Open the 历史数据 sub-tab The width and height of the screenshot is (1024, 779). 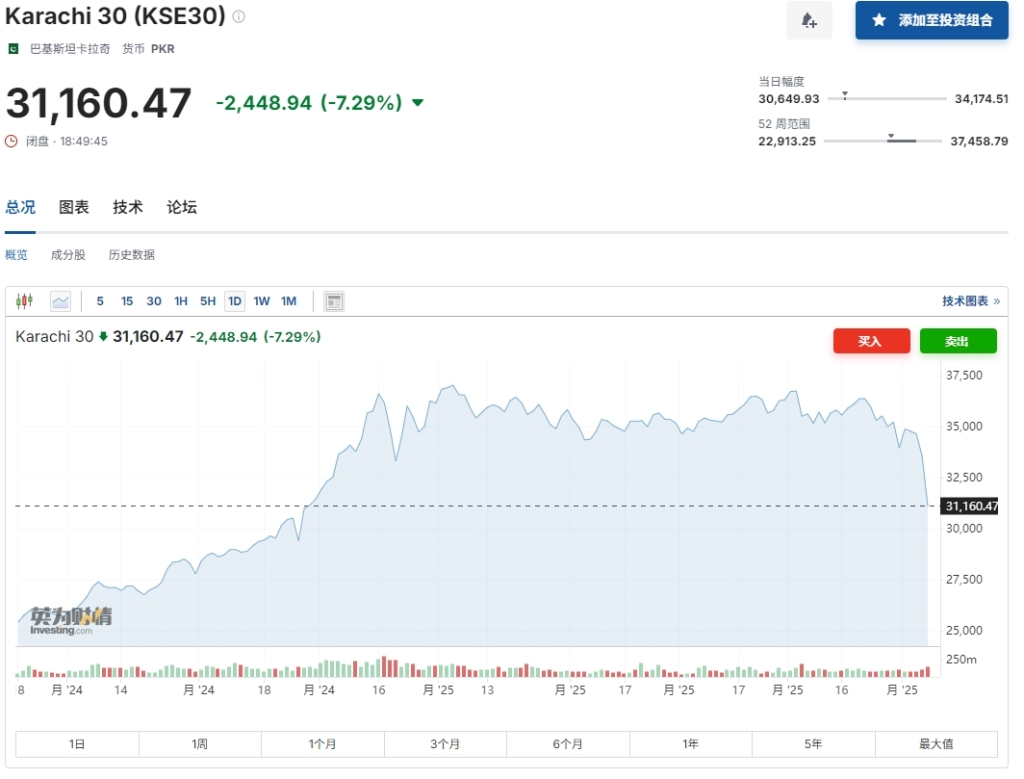pos(131,255)
